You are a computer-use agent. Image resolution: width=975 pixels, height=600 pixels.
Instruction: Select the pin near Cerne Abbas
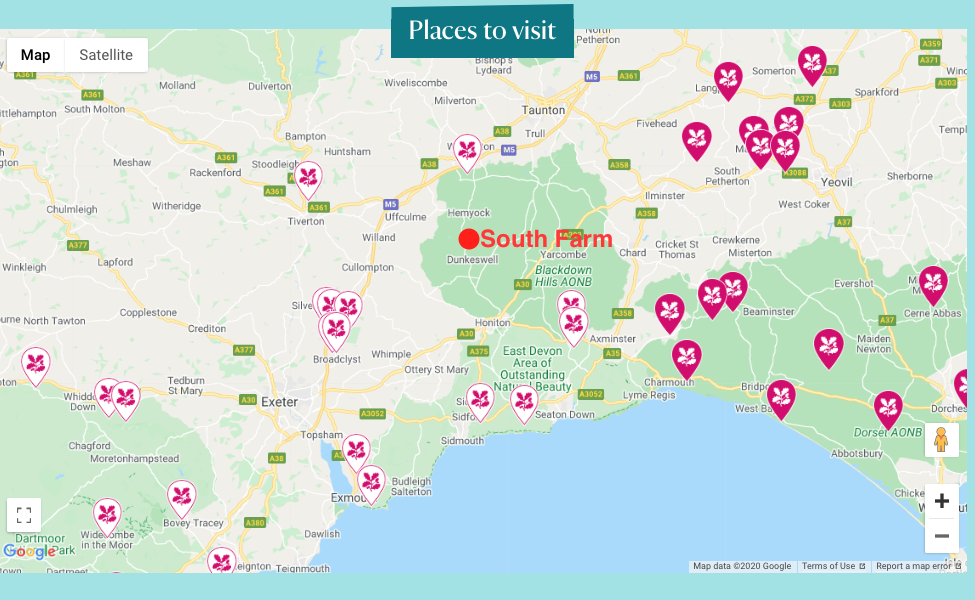pos(933,285)
